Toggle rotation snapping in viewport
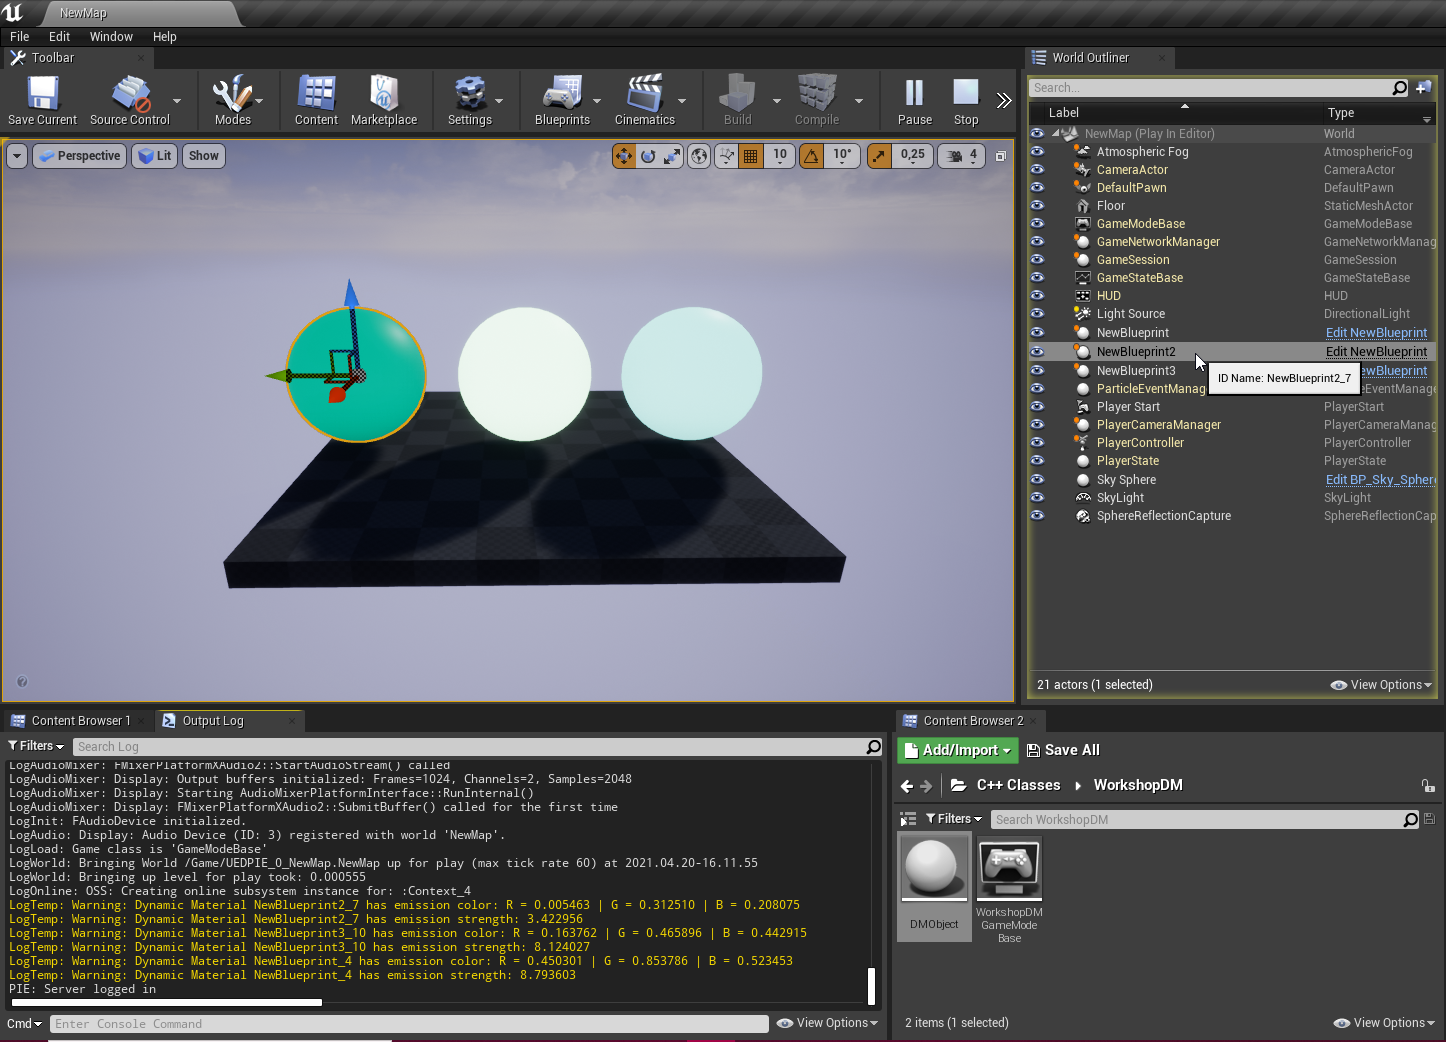1446x1042 pixels. coord(811,156)
